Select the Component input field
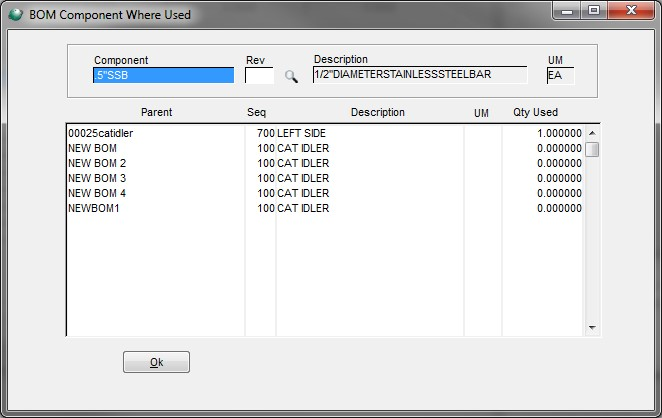Viewport: 662px width, 418px height. 163,75
